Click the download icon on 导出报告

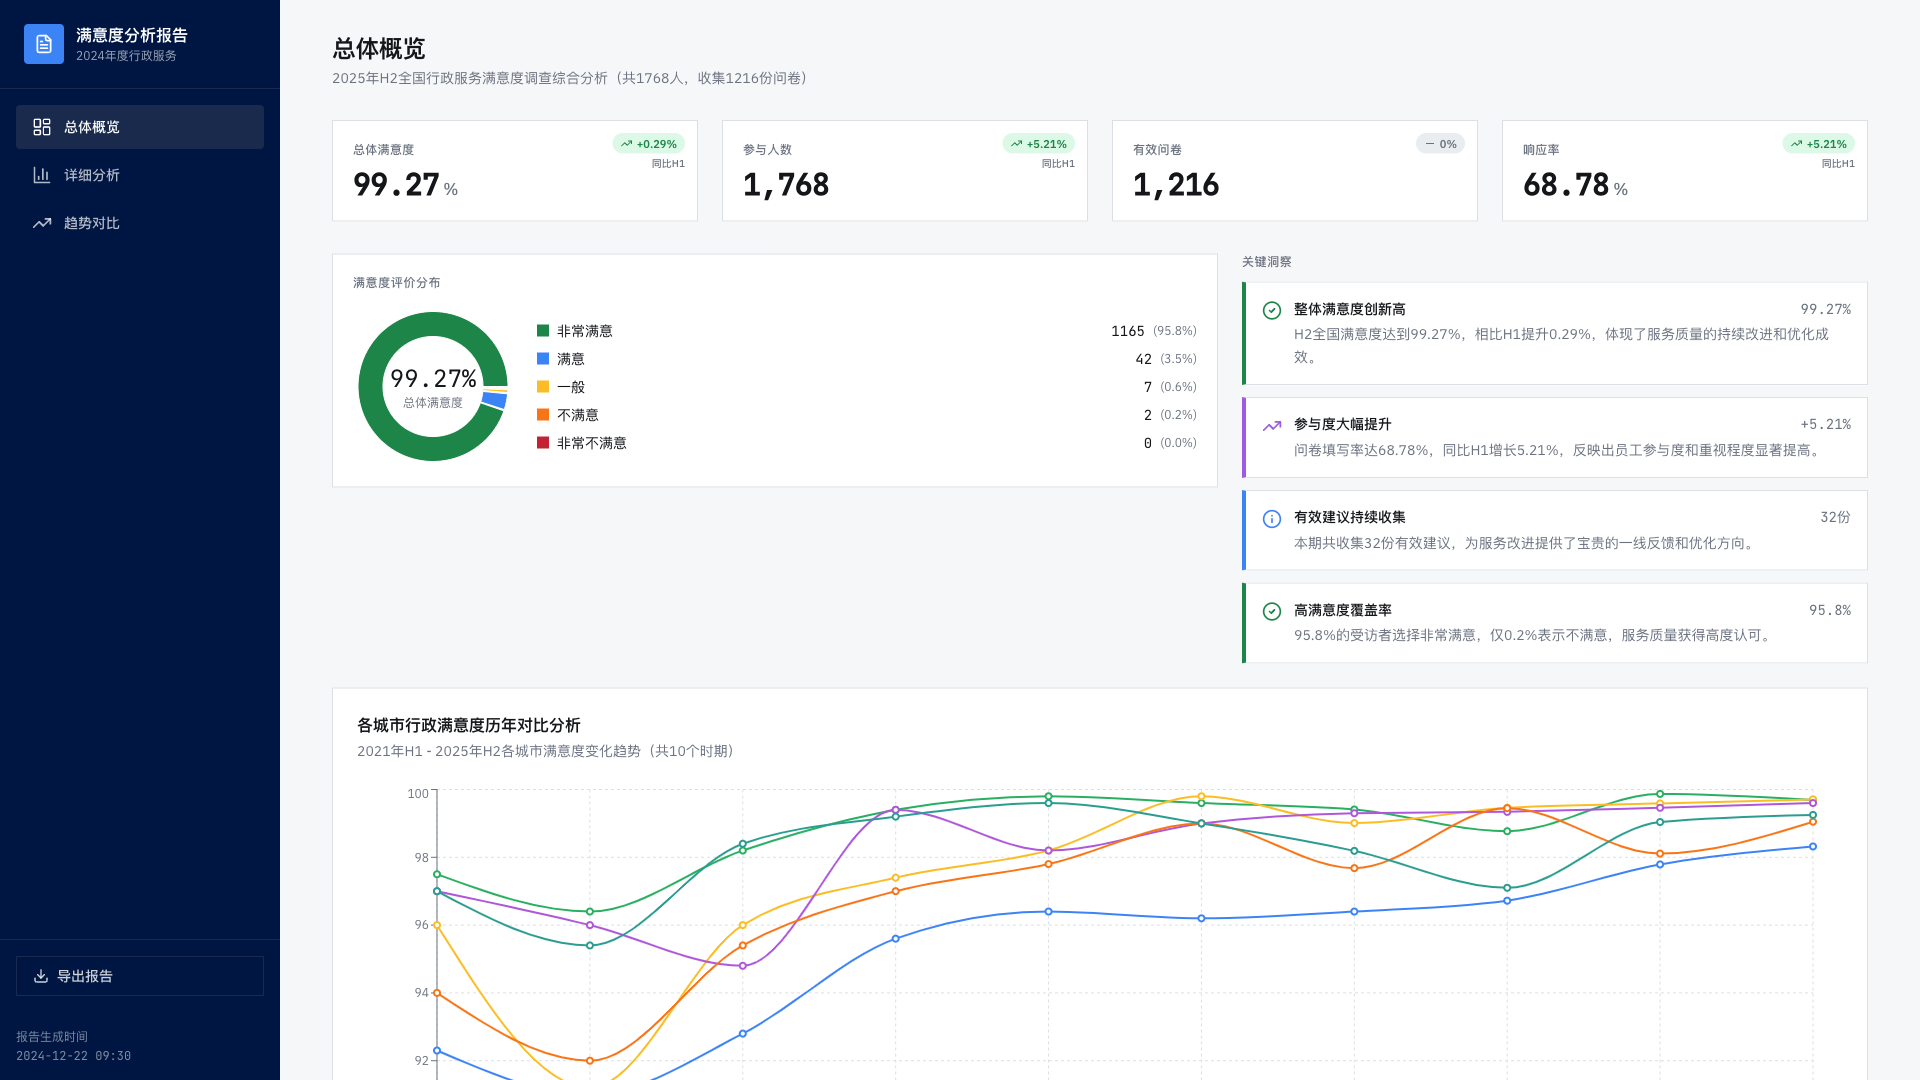41,976
